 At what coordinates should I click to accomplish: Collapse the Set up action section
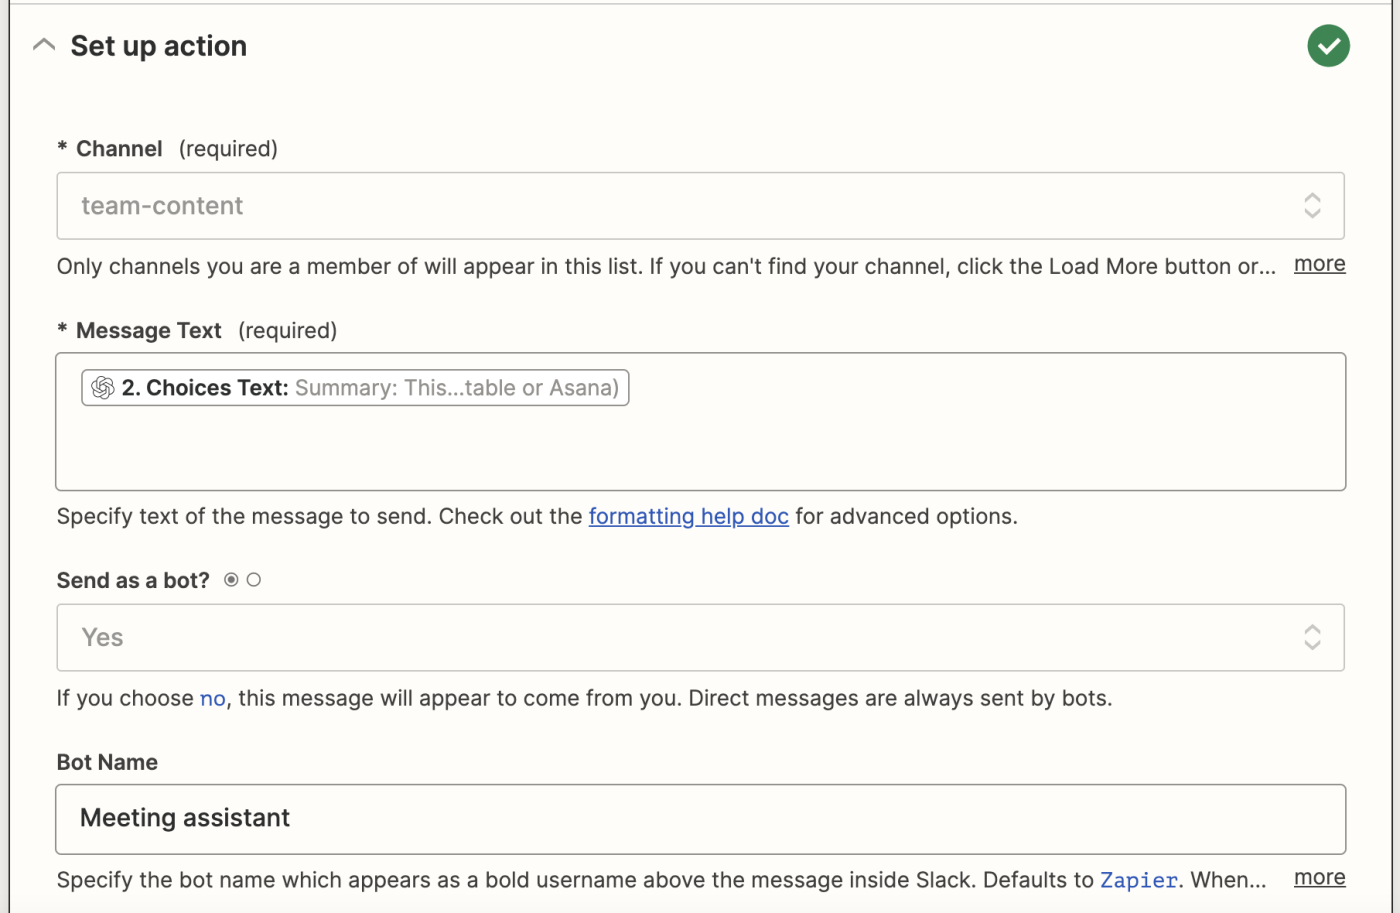coord(44,45)
